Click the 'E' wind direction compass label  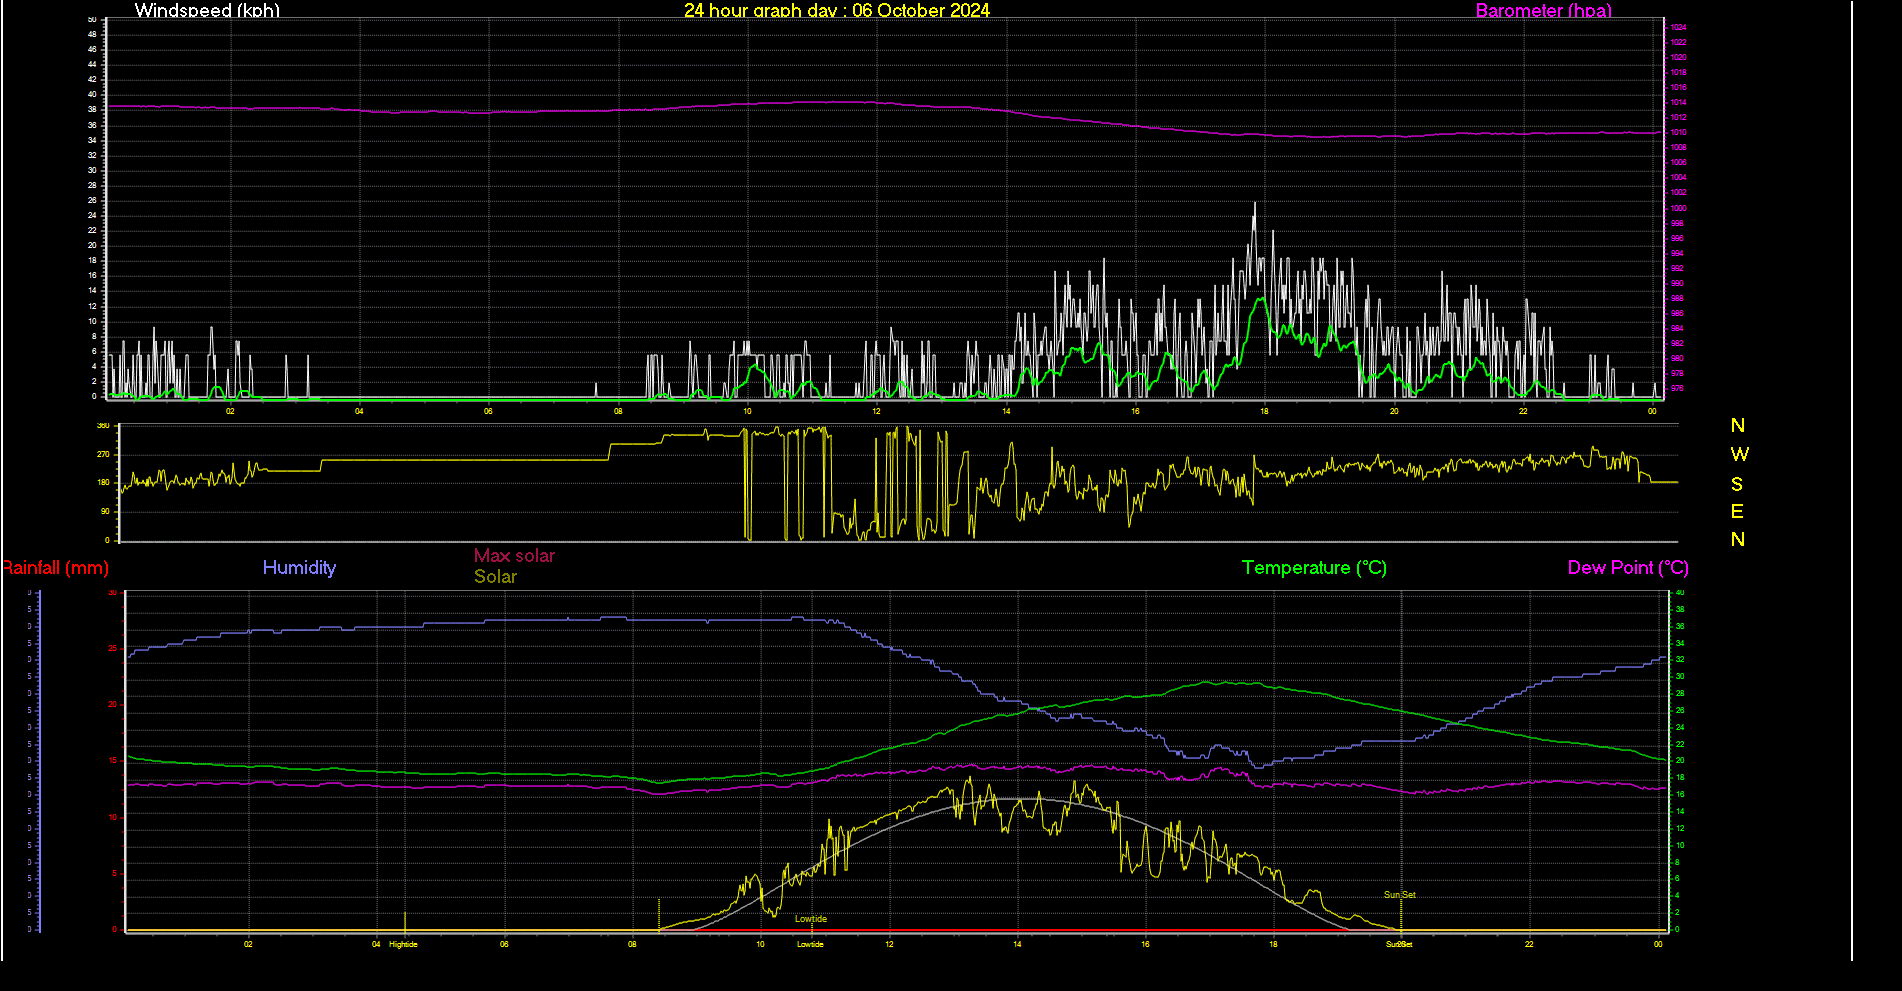[x=1737, y=512]
